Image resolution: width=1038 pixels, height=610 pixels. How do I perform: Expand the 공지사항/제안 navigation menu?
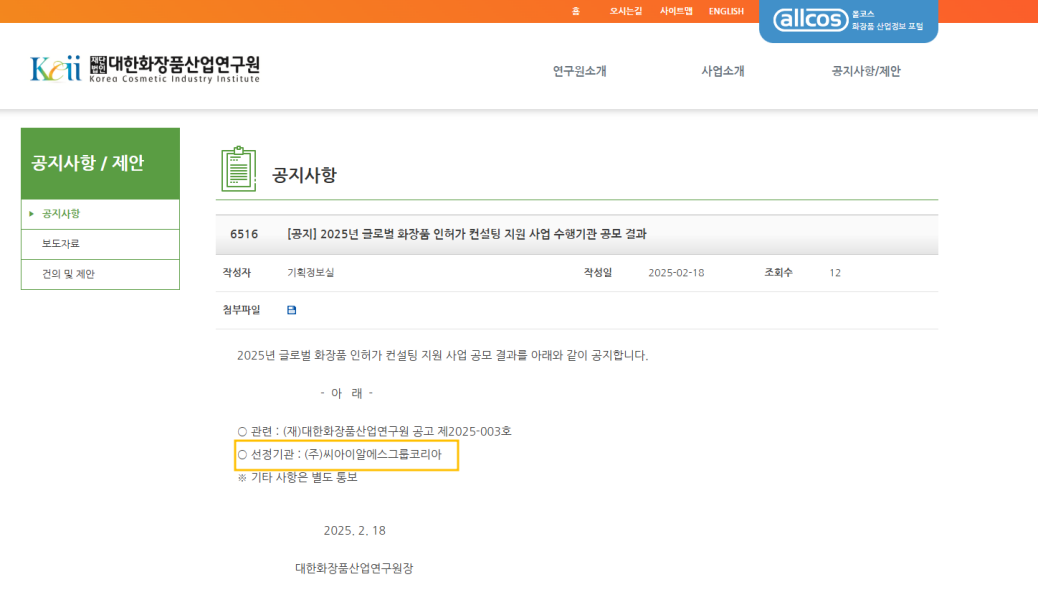point(866,71)
